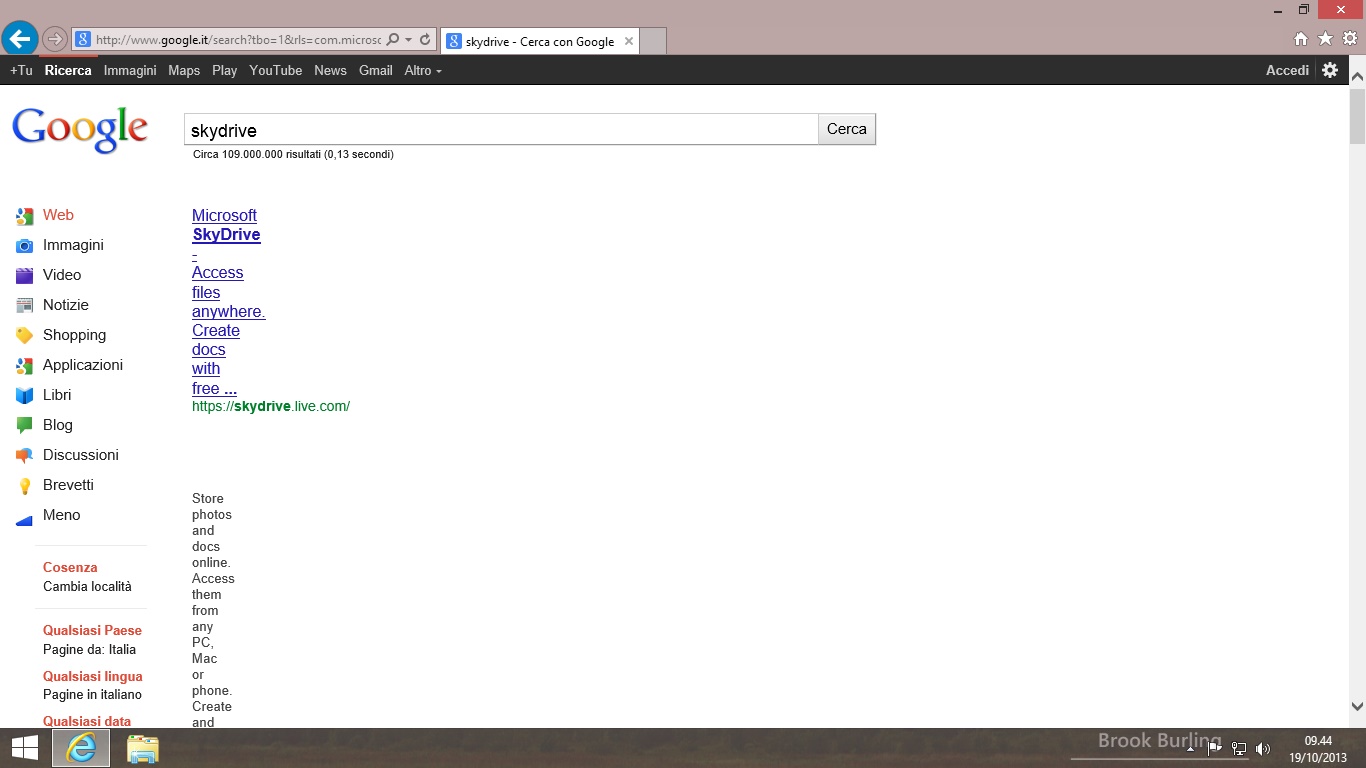Image resolution: width=1366 pixels, height=768 pixels.
Task: Open Play in Google top bar
Action: 225,70
